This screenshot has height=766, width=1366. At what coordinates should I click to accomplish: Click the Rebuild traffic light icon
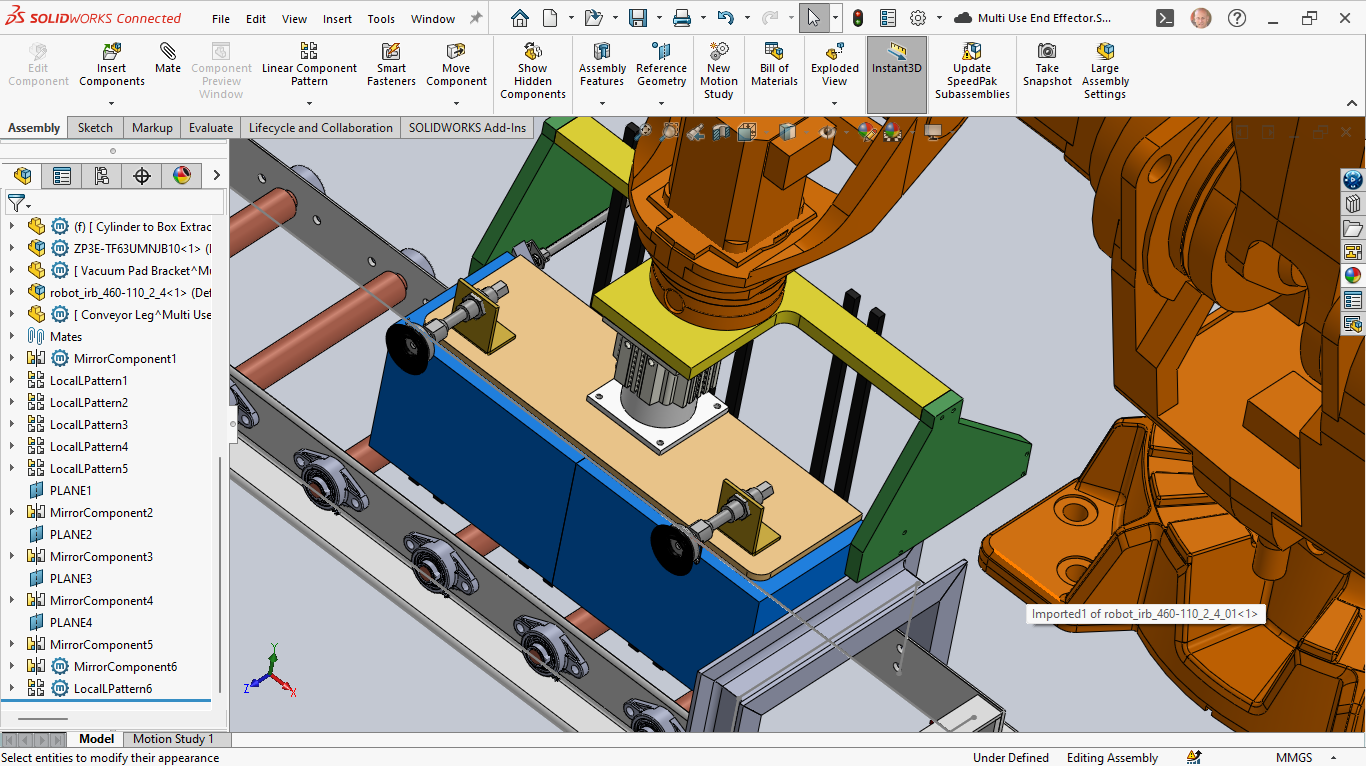[858, 18]
